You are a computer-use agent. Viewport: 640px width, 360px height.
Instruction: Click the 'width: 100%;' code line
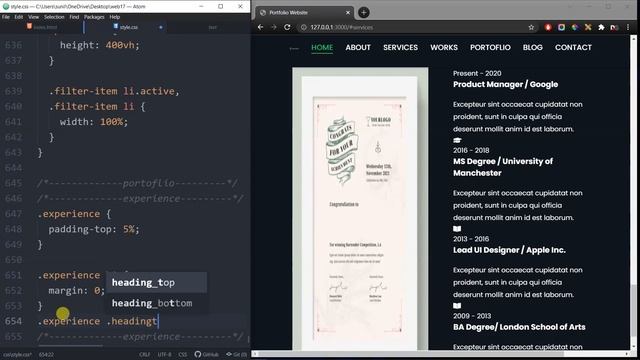coord(94,122)
